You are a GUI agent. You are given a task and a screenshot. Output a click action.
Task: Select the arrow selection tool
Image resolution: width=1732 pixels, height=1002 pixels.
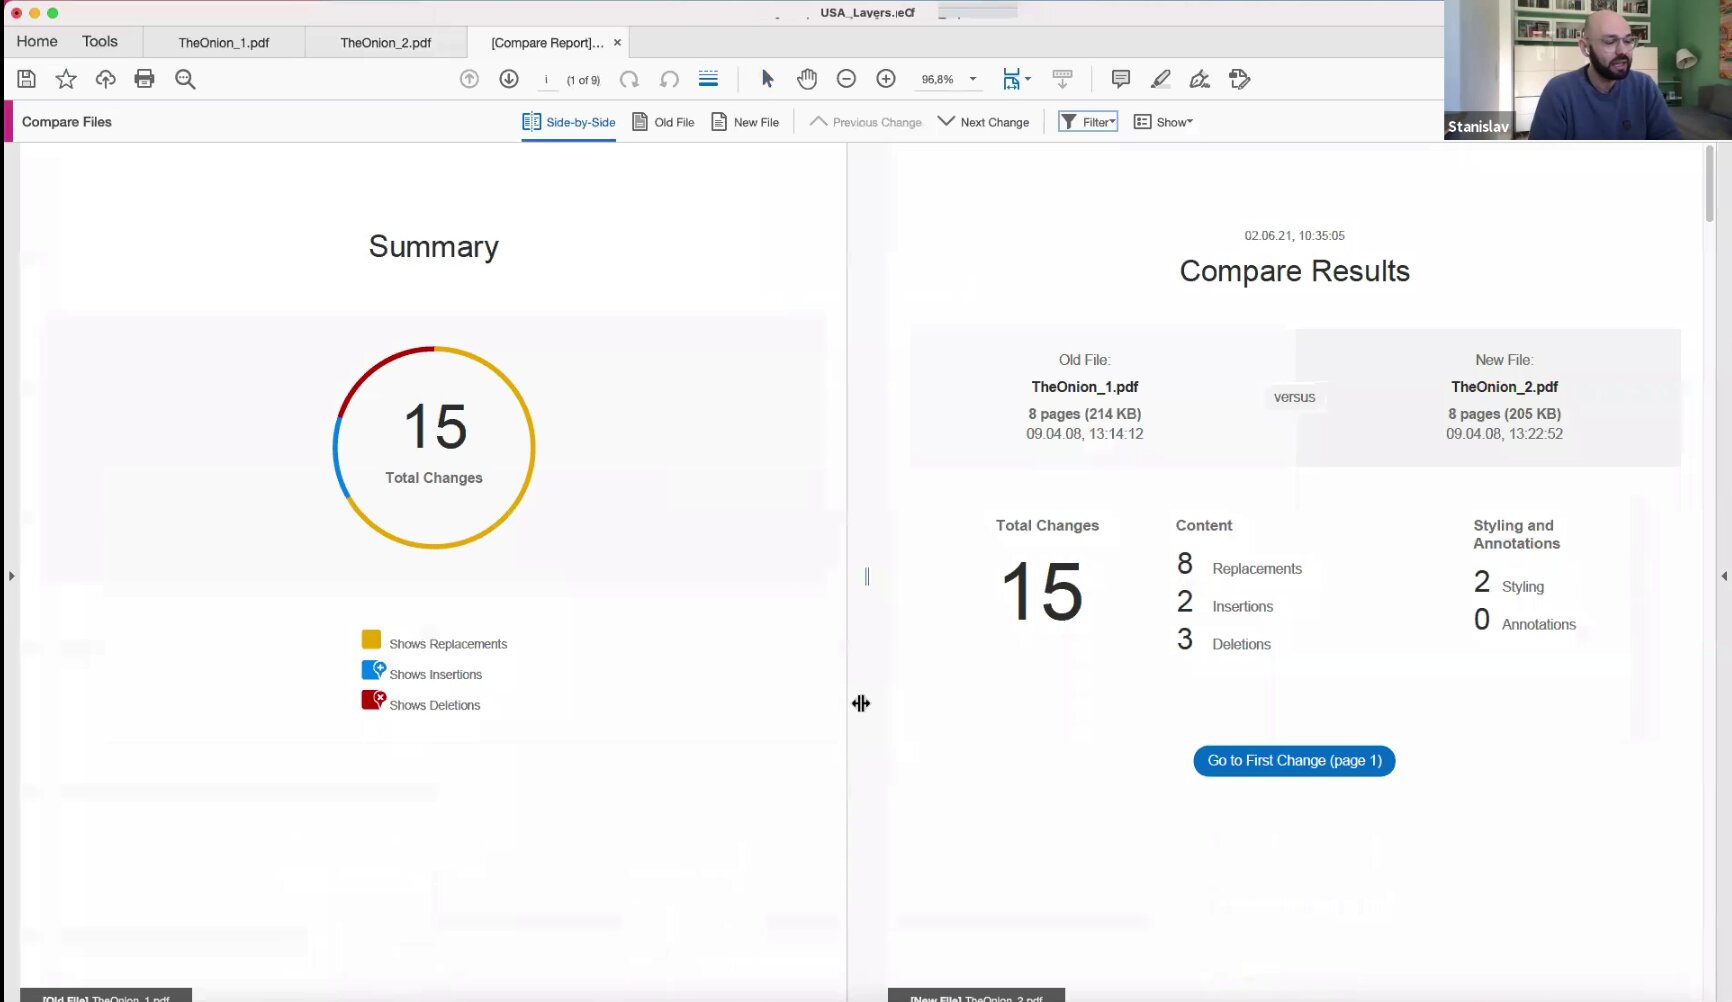click(767, 79)
